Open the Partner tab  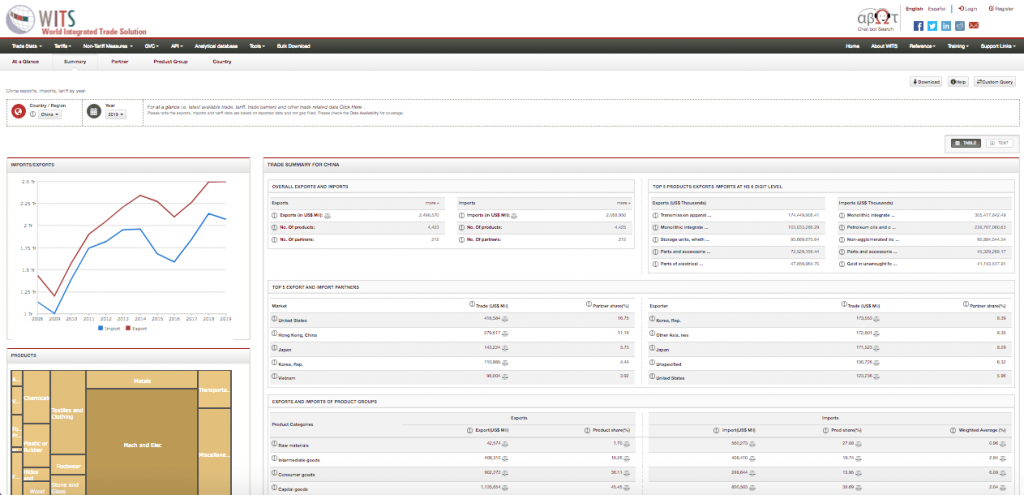coord(120,61)
